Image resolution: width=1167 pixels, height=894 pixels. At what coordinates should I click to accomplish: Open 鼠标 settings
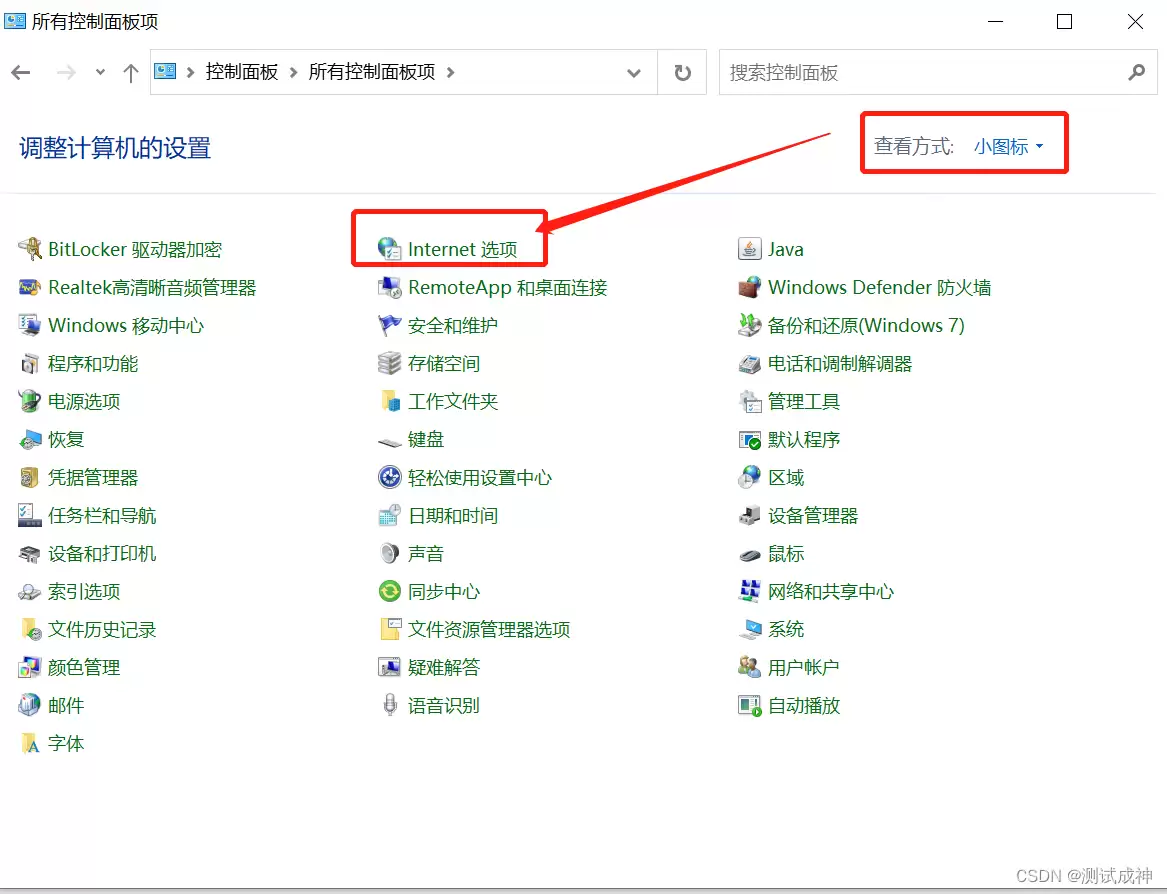788,553
